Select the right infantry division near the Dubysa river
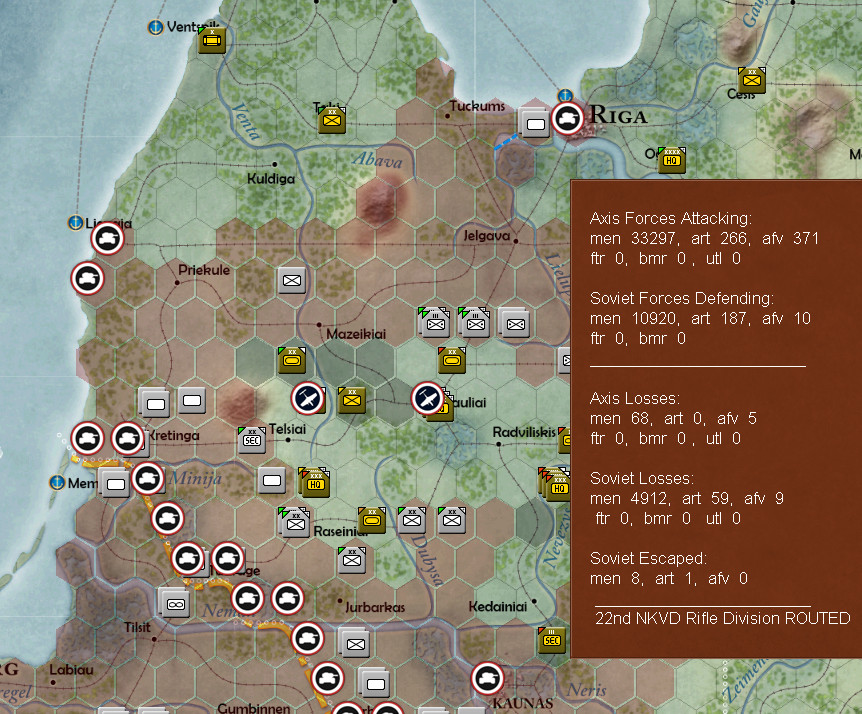This screenshot has height=714, width=862. coord(452,520)
